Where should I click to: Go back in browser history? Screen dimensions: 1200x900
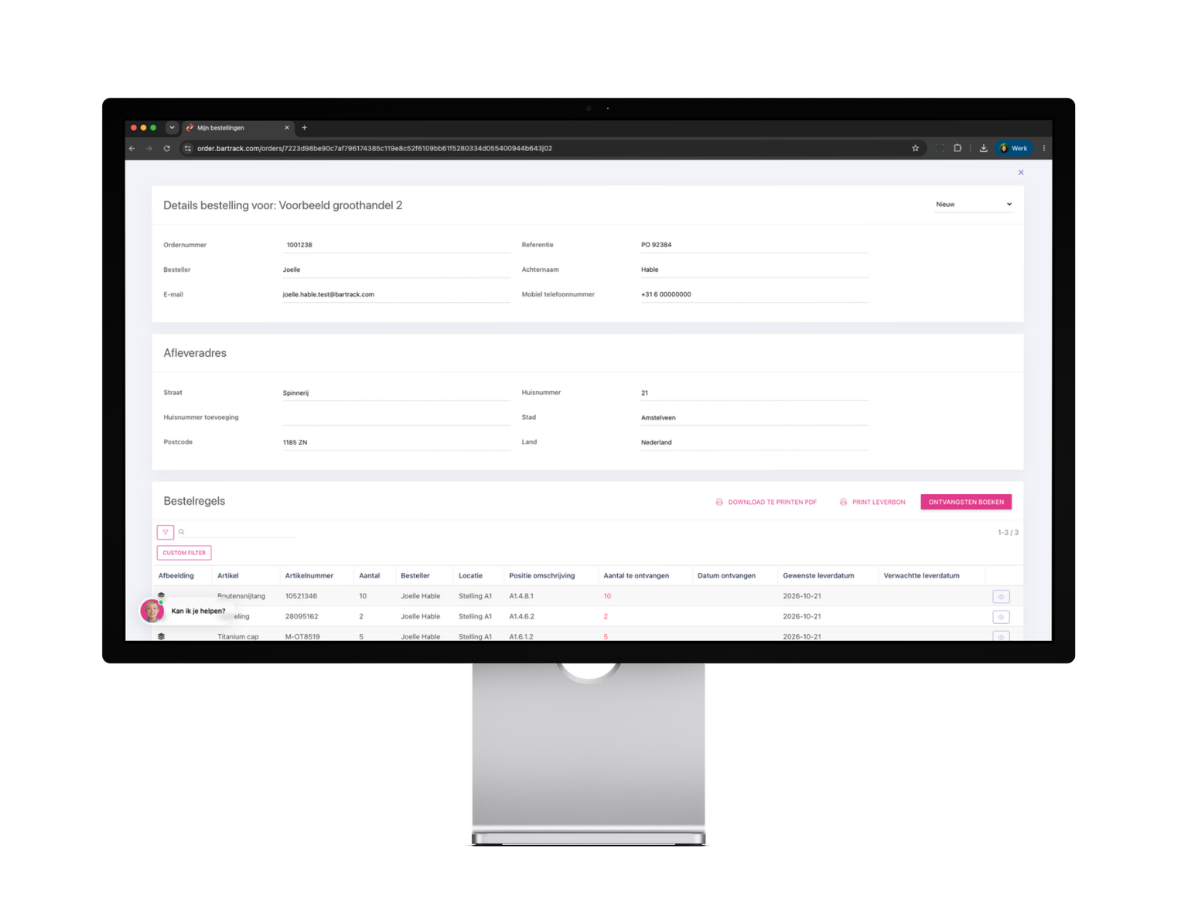click(x=132, y=148)
